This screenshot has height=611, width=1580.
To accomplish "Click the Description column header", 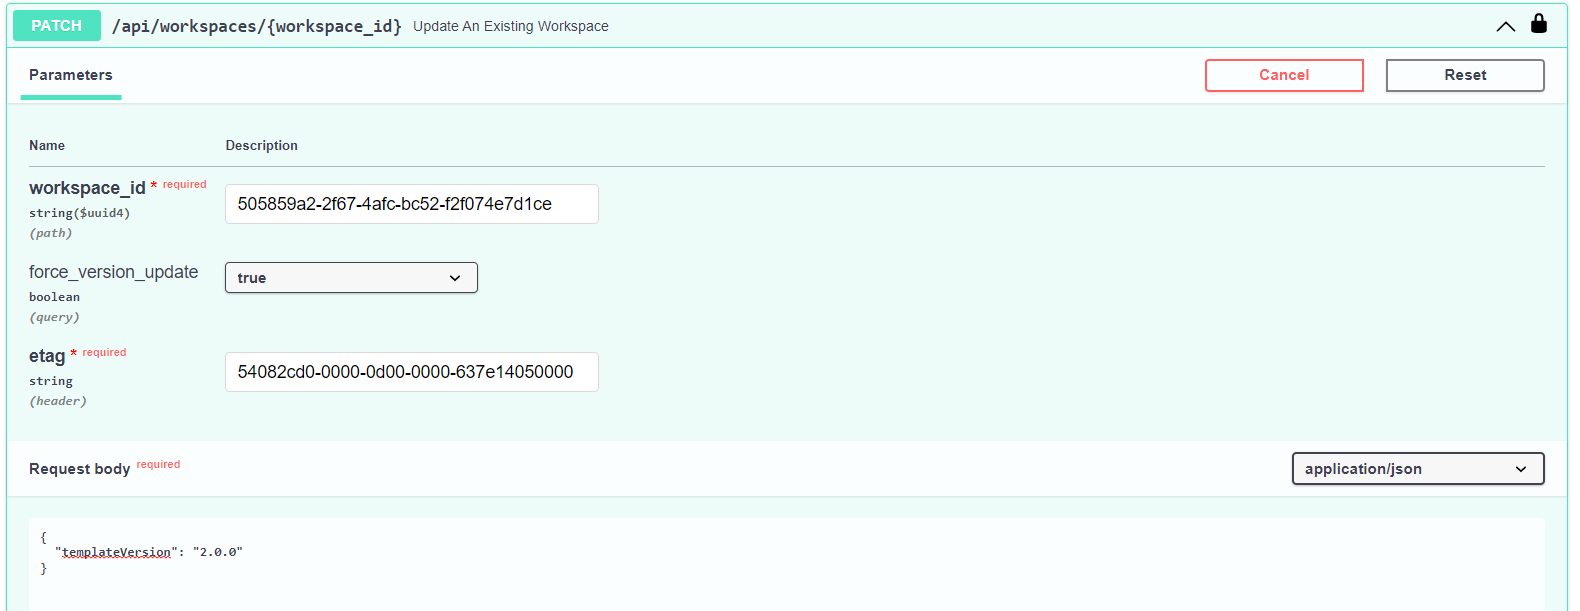I will click(262, 145).
